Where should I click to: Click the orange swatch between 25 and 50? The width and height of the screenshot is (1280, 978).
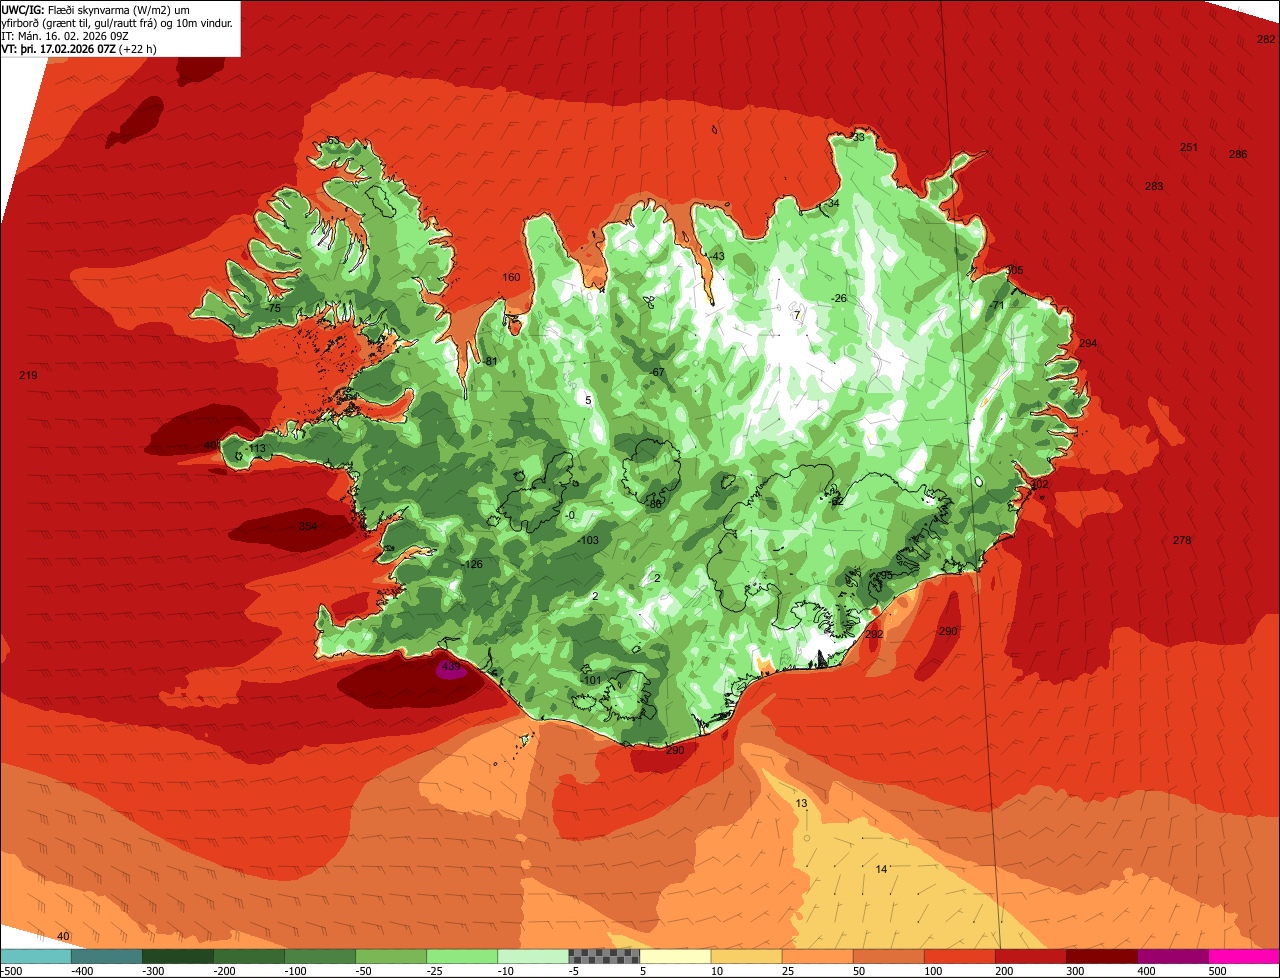pos(817,957)
